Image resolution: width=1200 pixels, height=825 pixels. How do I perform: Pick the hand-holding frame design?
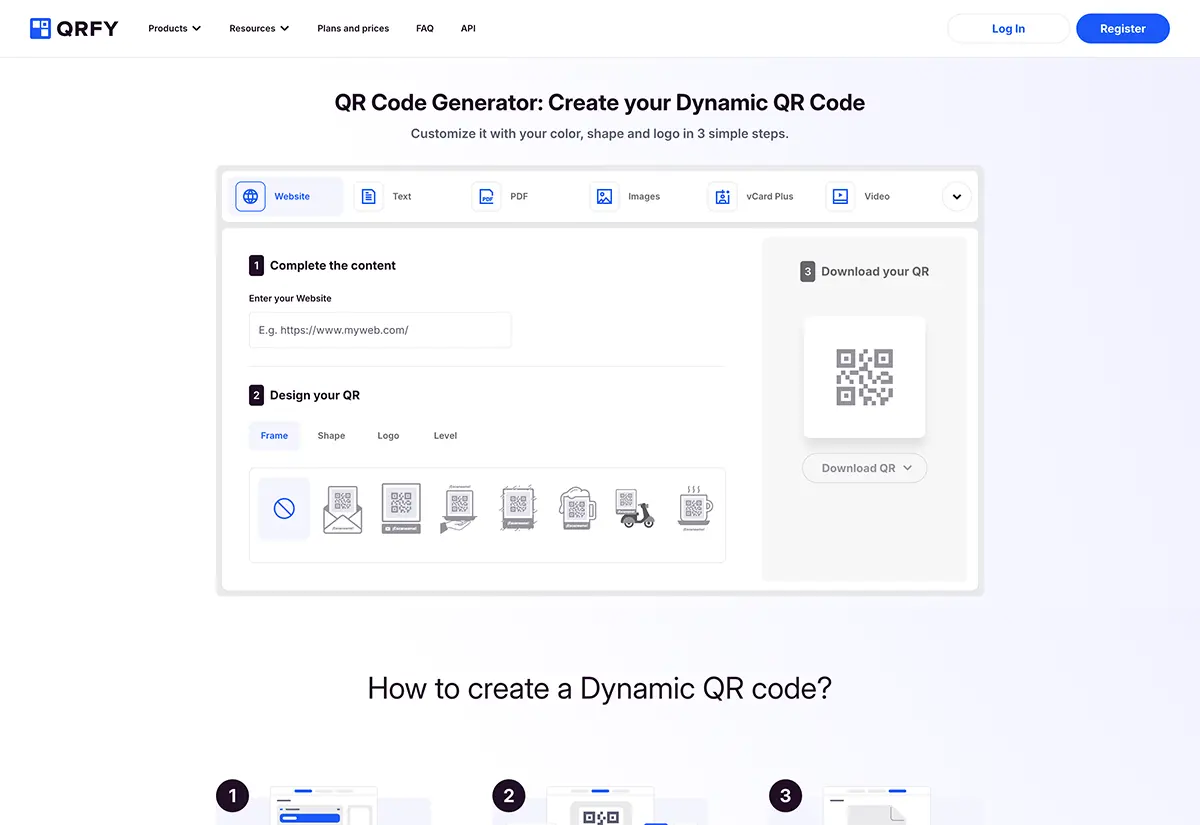(459, 509)
